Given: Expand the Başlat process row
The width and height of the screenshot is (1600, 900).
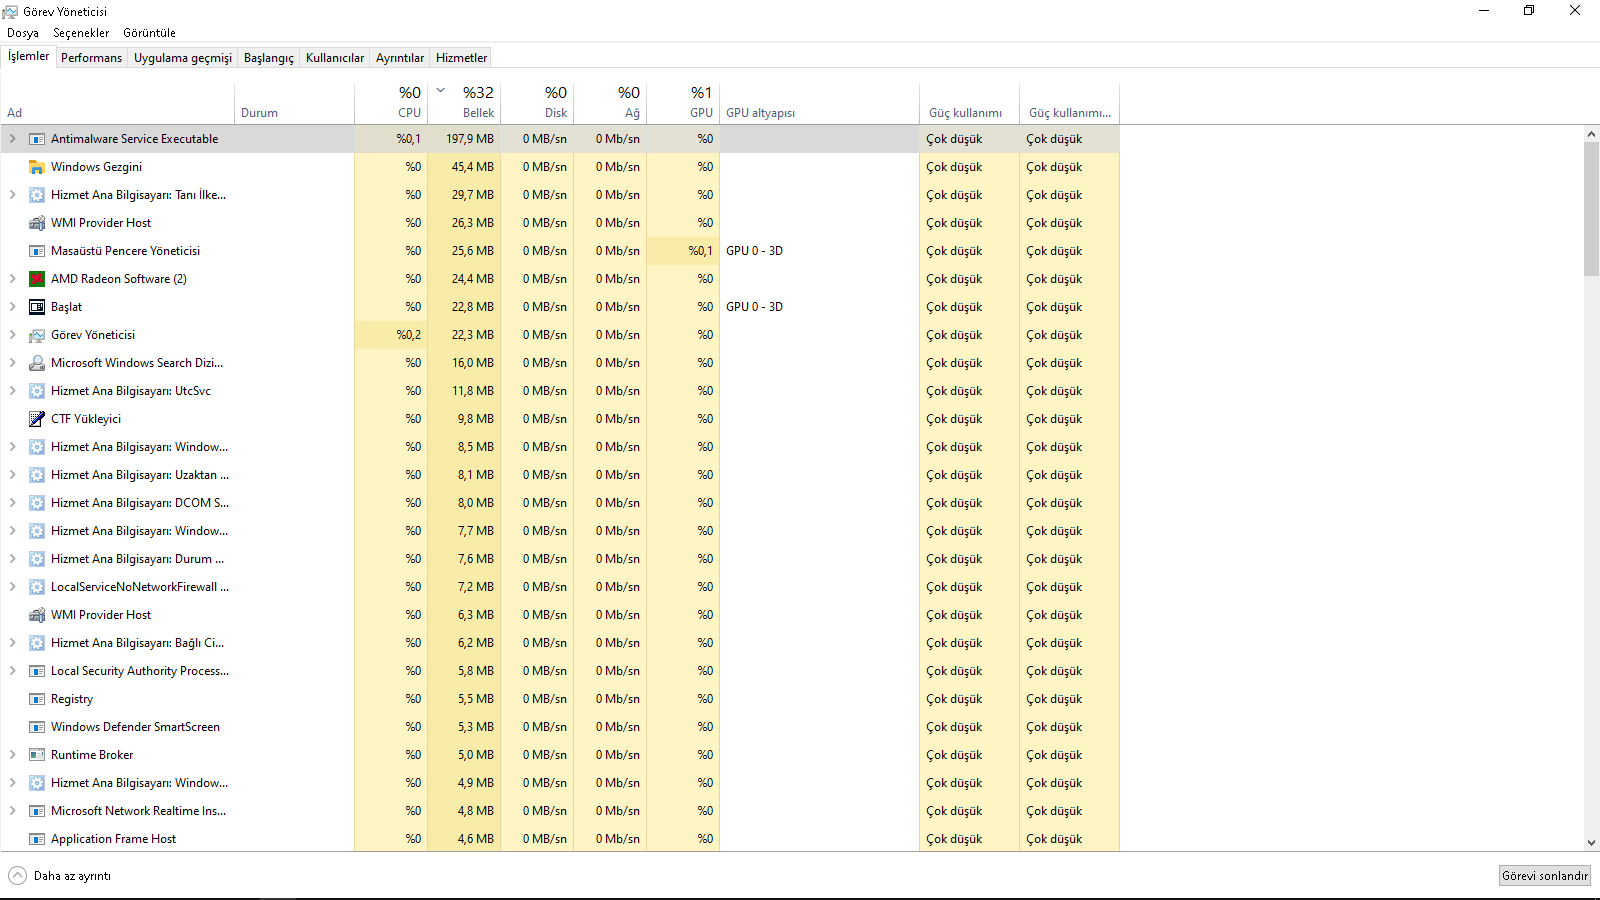Looking at the screenshot, I should pos(12,307).
